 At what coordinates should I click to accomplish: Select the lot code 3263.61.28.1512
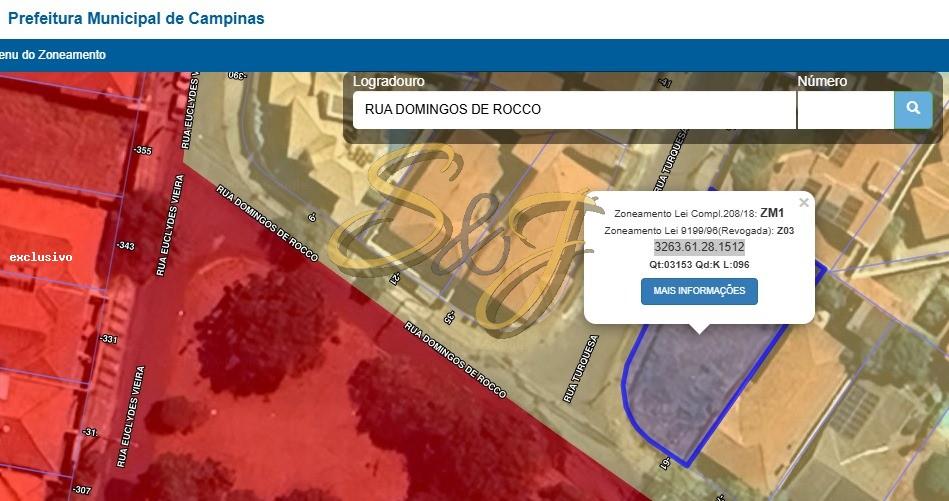click(699, 247)
